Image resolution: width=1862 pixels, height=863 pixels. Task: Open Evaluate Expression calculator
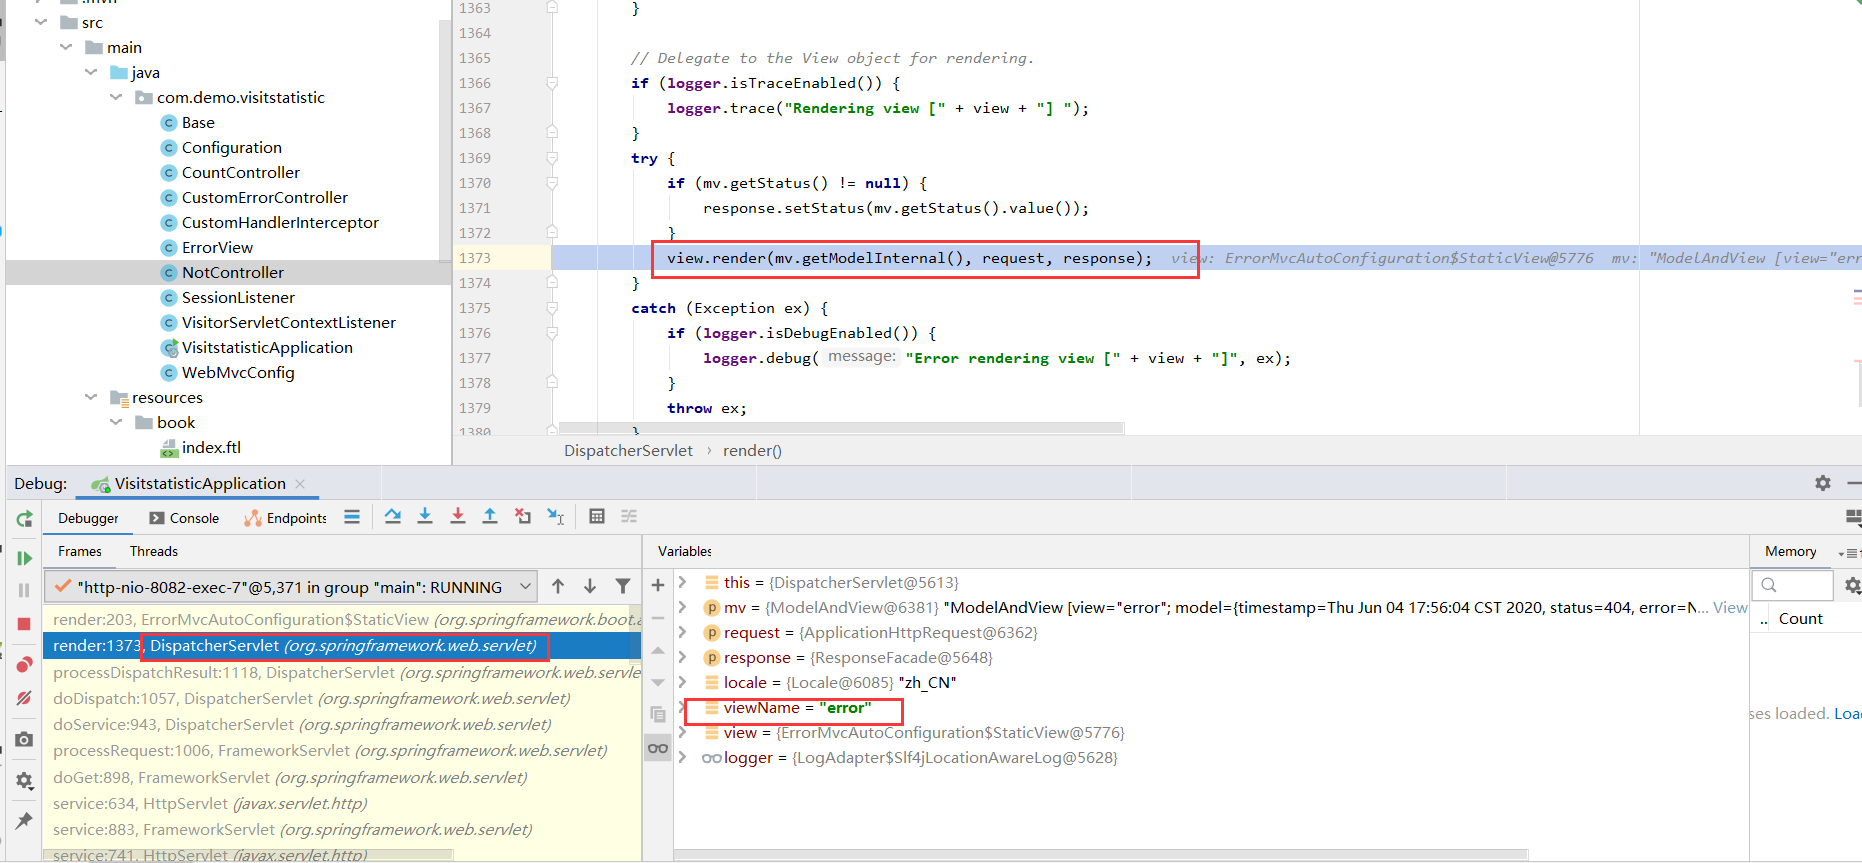[597, 516]
